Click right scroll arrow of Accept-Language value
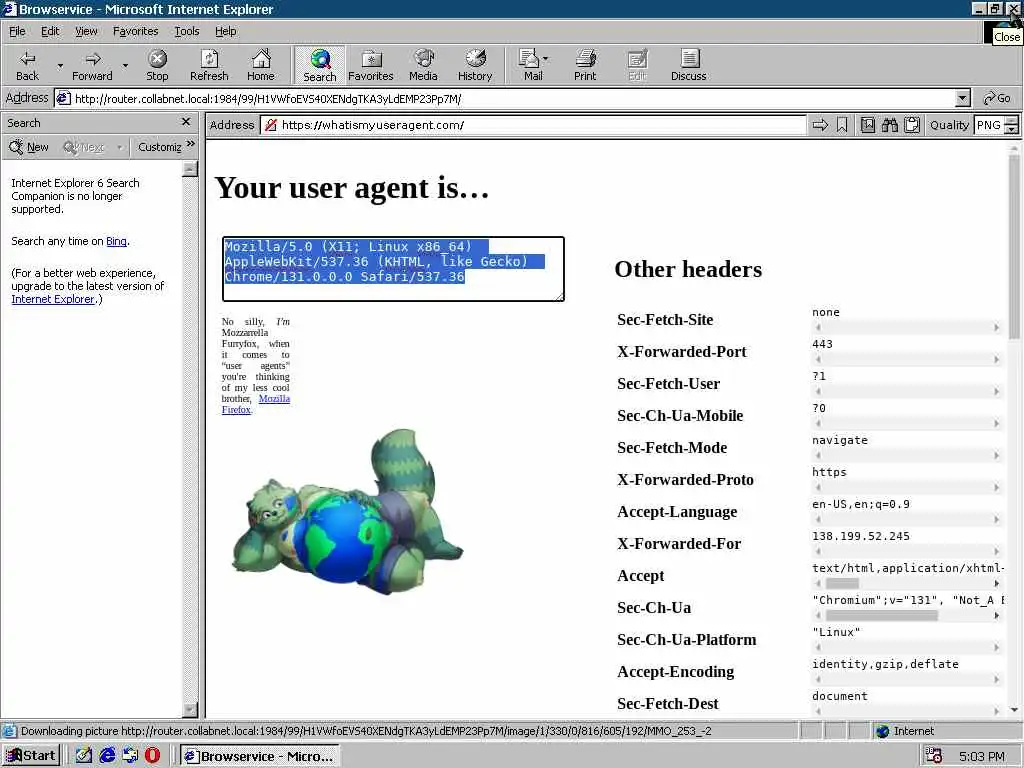 [x=997, y=519]
